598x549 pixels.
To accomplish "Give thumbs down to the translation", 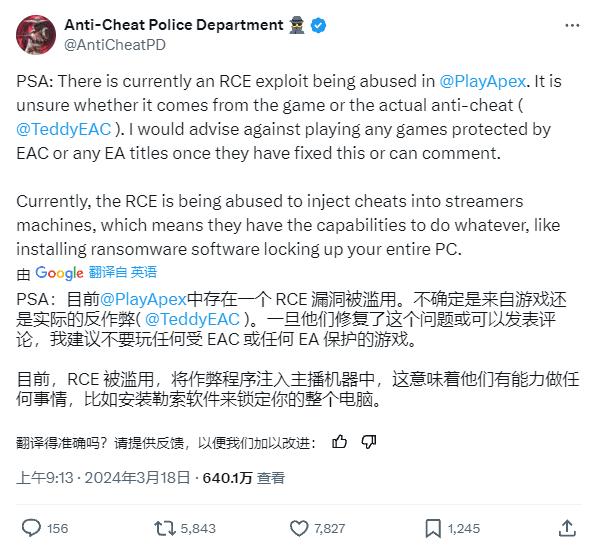I will point(369,442).
